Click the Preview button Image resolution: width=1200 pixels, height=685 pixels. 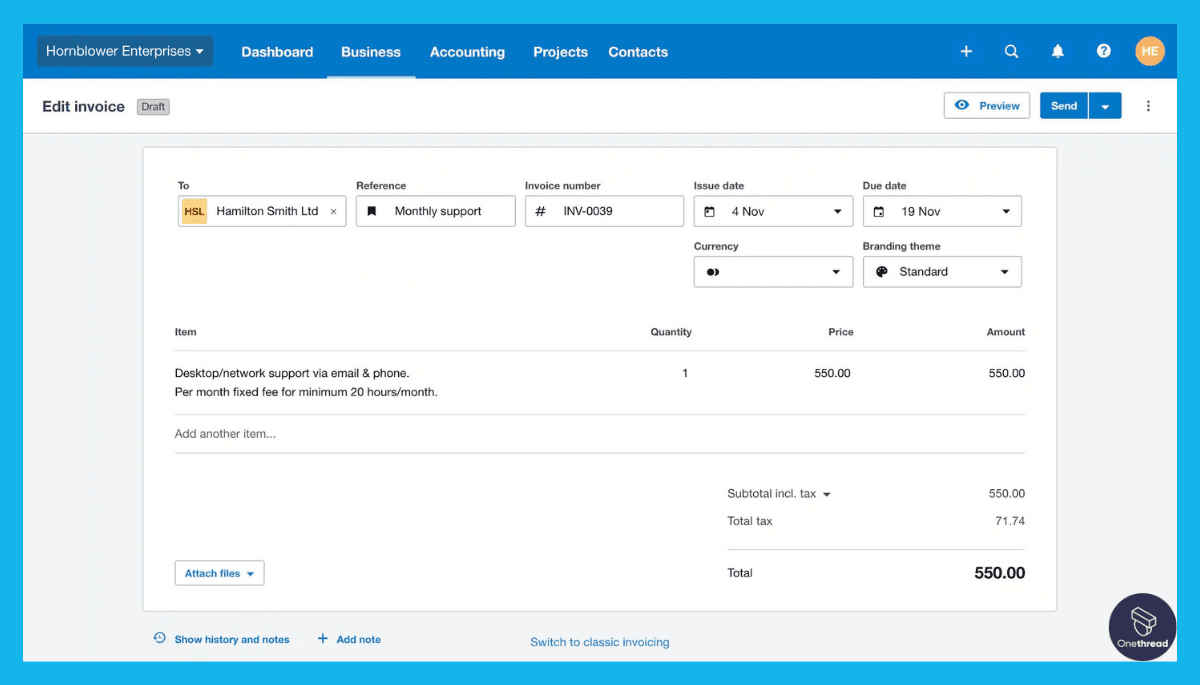[x=986, y=105]
